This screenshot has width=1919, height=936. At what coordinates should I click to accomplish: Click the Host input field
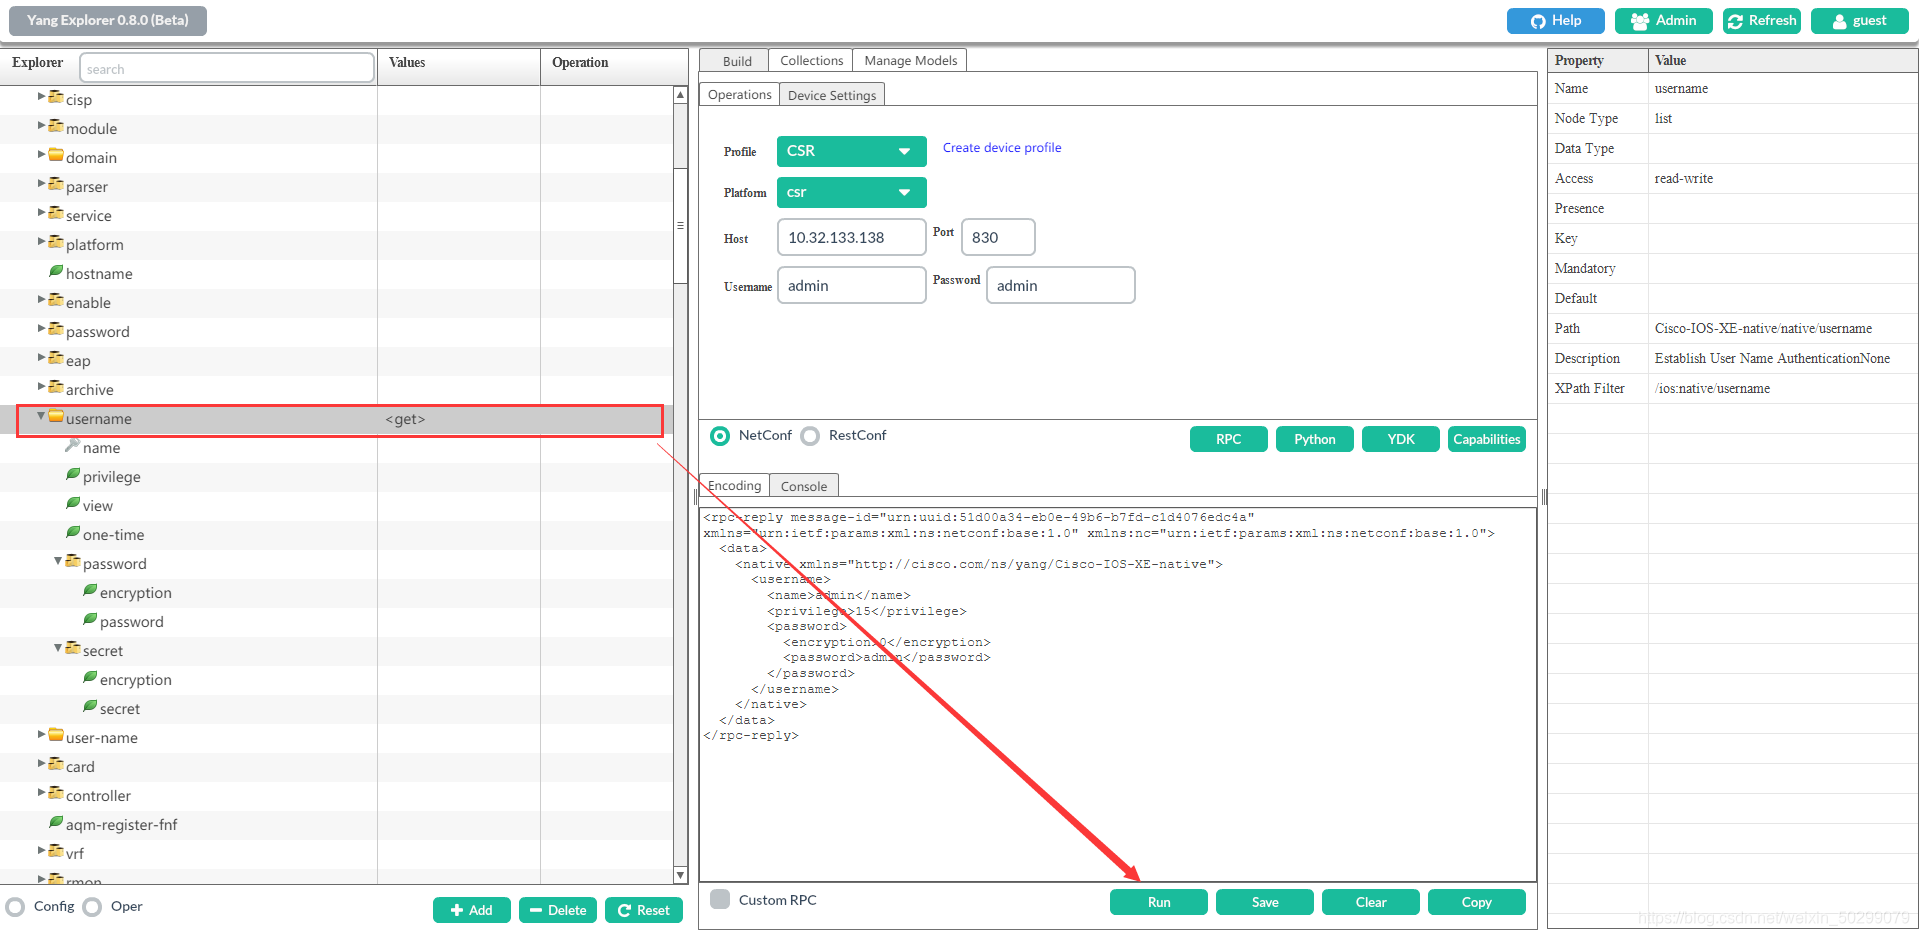pos(852,237)
